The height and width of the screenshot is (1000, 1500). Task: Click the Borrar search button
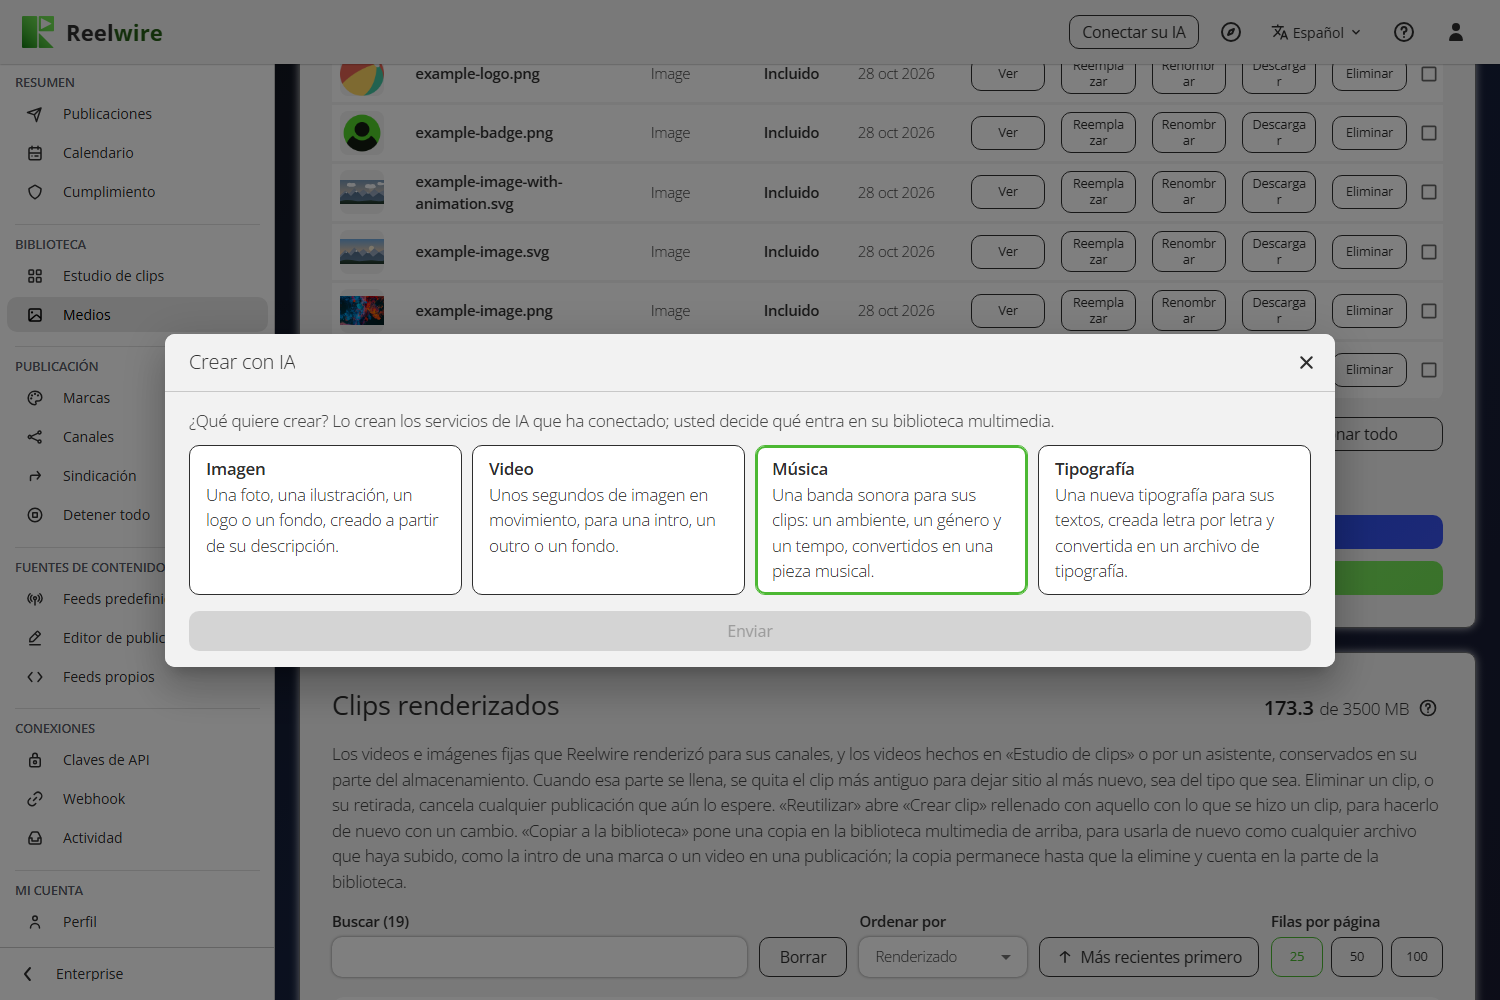coord(803,957)
